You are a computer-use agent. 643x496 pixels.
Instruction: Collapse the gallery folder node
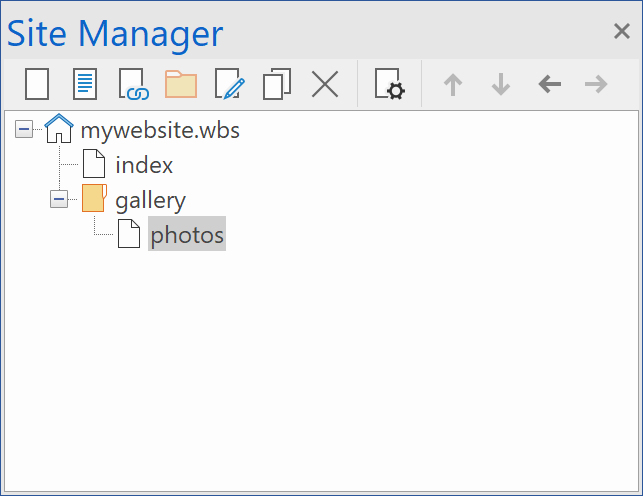(59, 199)
